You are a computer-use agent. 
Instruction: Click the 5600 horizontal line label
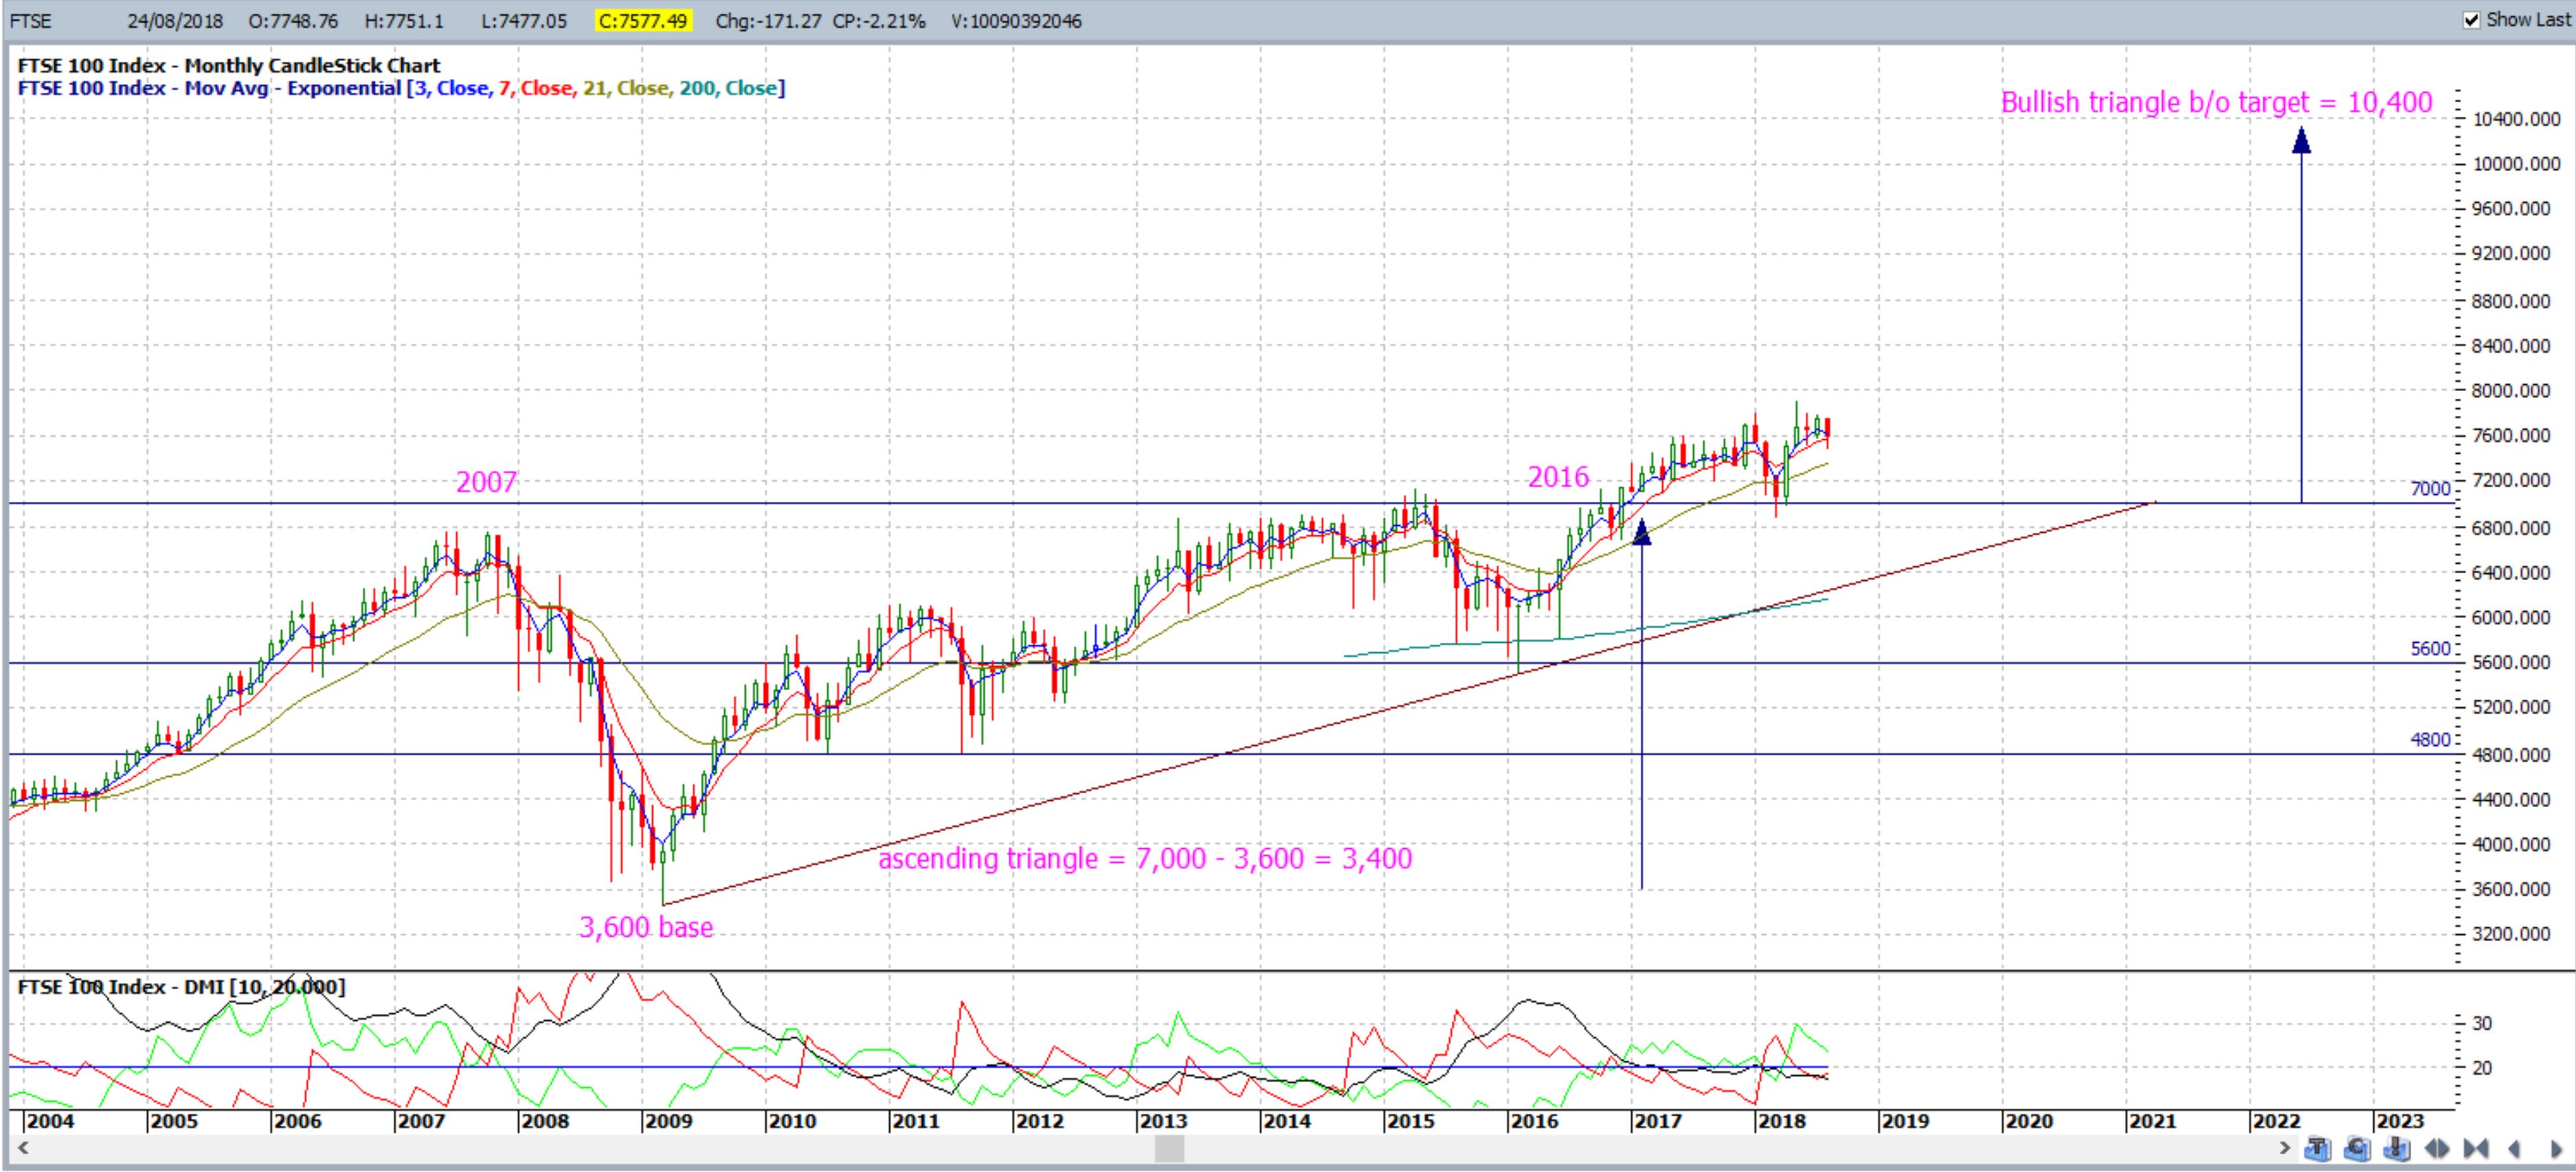click(2430, 648)
